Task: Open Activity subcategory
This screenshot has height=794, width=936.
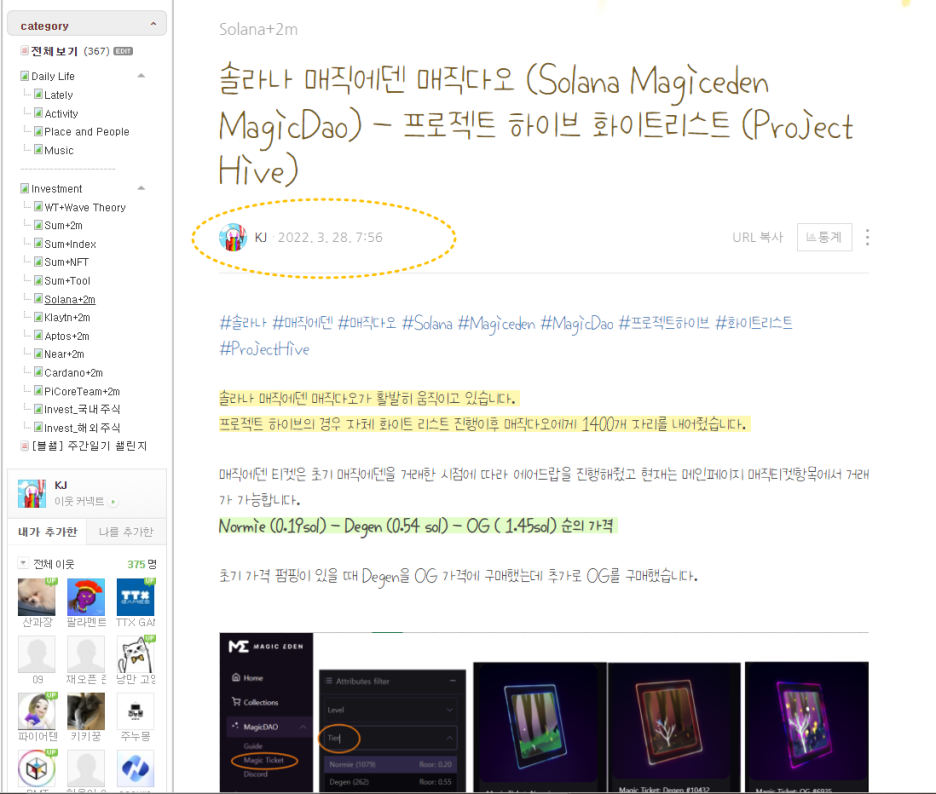Action: click(x=61, y=113)
